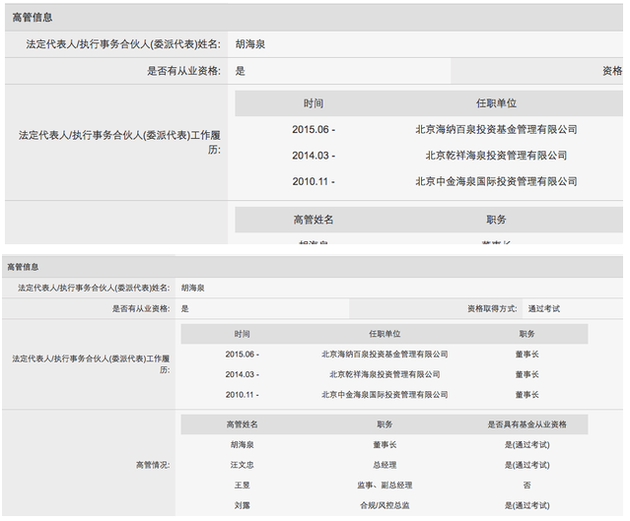
Task: Click the name 胡海泉 in the upper panel
Action: [x=250, y=44]
